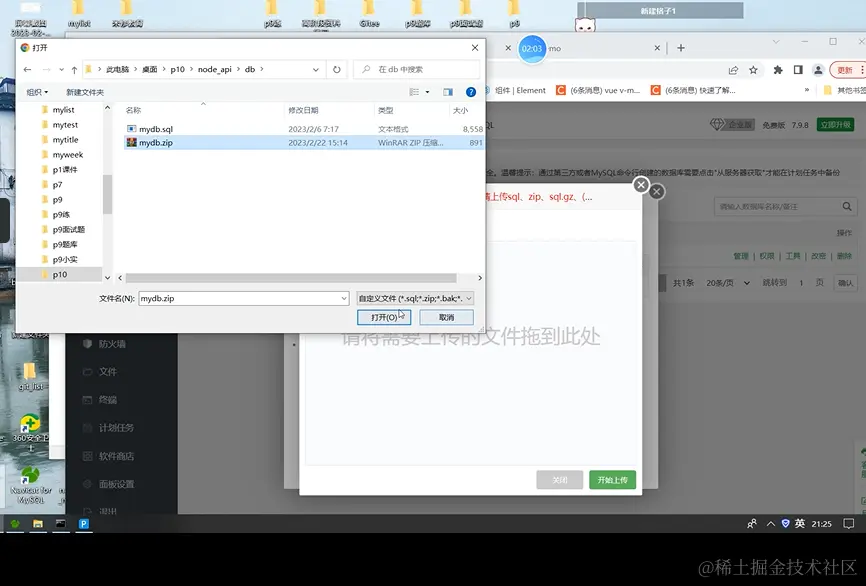
Task: Open the view options dropdown arrow
Action: point(427,92)
